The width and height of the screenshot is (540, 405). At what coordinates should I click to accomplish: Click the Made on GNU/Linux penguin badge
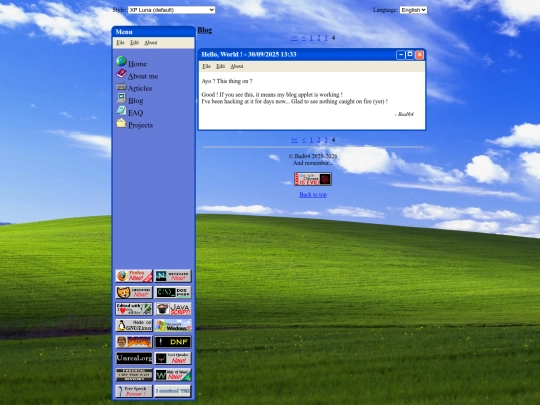point(134,325)
